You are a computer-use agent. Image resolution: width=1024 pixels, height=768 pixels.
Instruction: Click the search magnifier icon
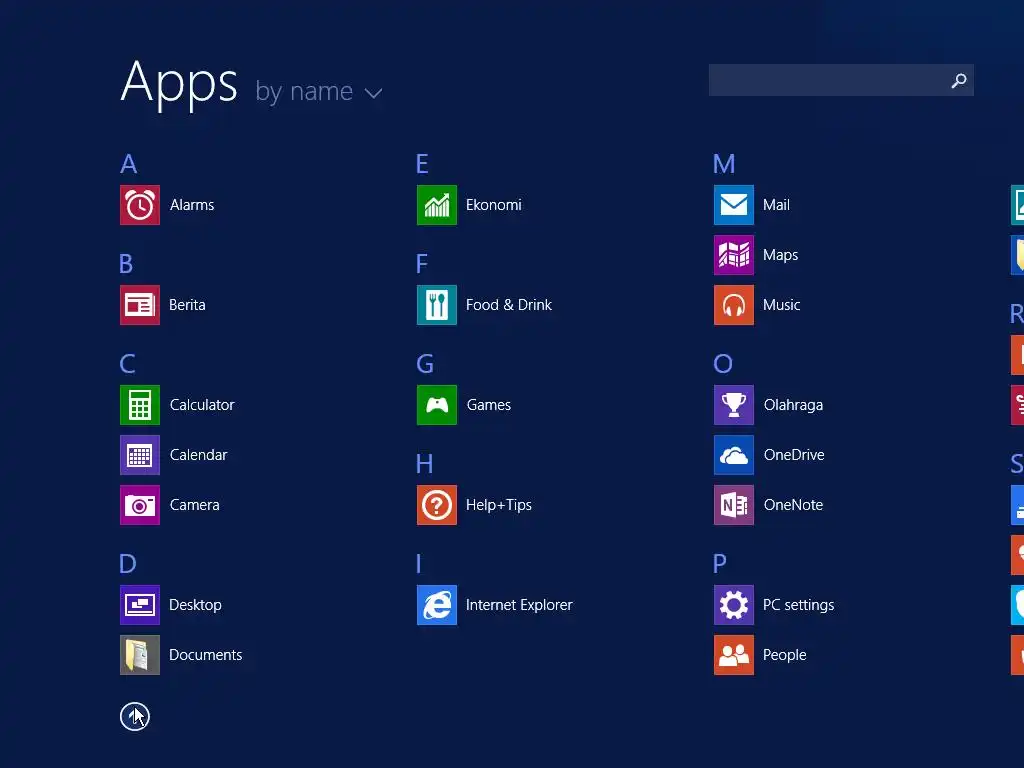point(959,80)
